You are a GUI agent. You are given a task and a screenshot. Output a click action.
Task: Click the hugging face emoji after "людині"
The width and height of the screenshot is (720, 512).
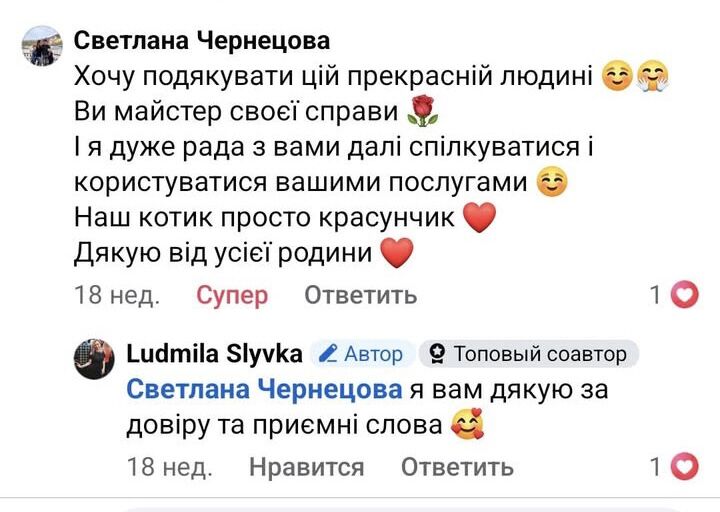[651, 76]
